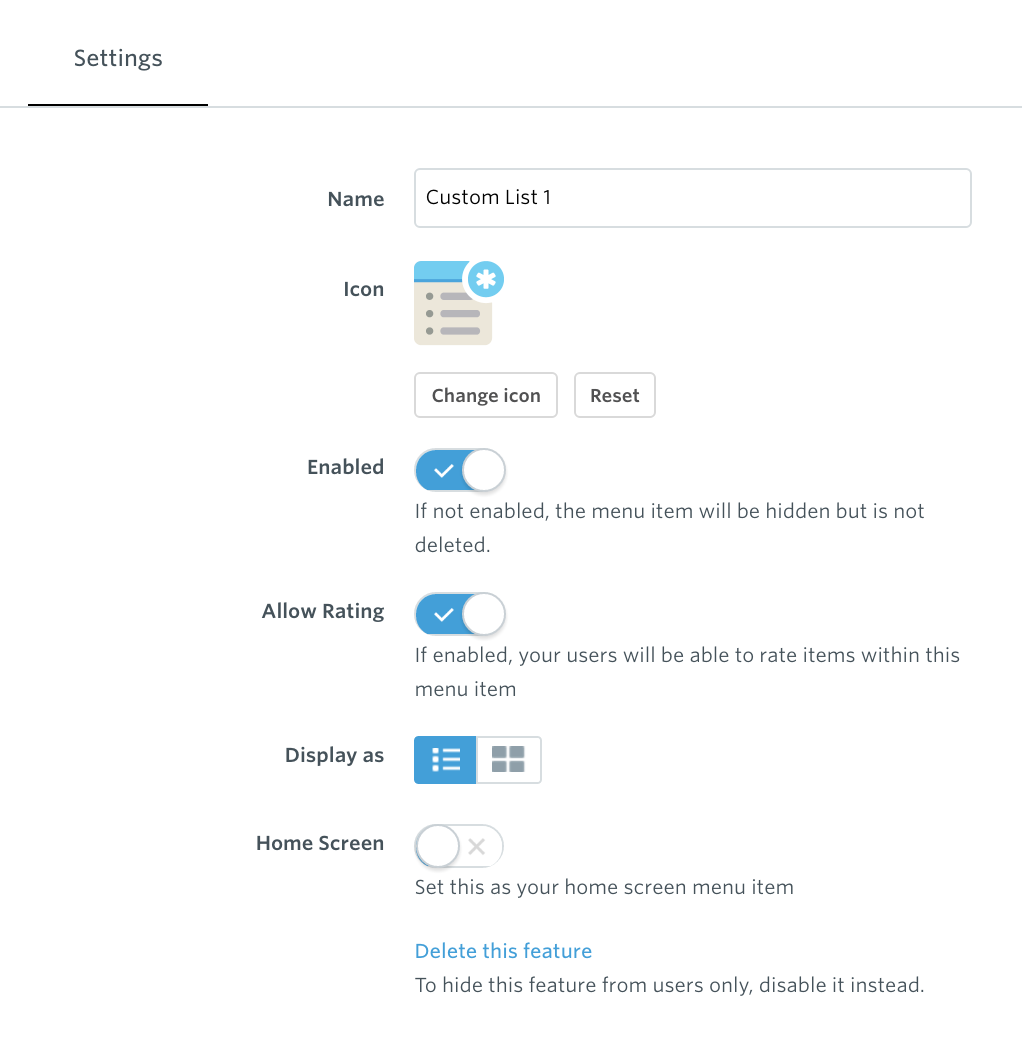Open the Settings tab

click(x=118, y=58)
